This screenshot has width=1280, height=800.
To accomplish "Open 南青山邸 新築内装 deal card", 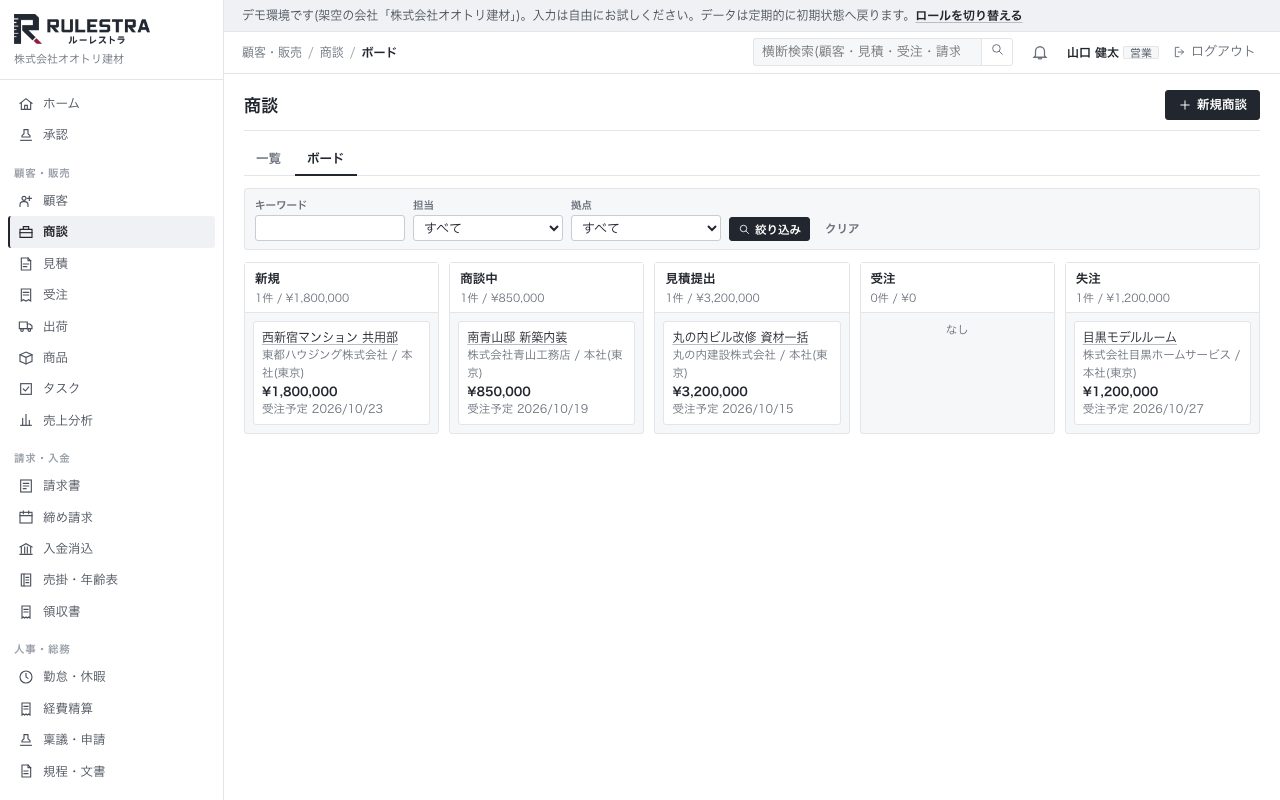I will click(x=517, y=338).
